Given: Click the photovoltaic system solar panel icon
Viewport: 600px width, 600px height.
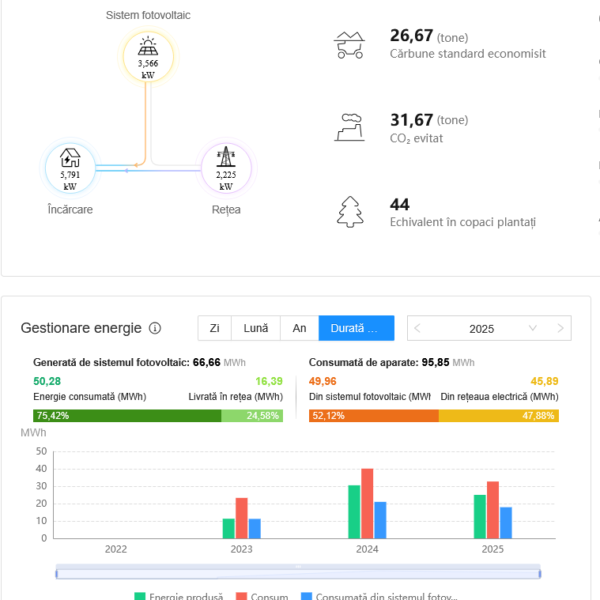Looking at the screenshot, I should coord(147,46).
